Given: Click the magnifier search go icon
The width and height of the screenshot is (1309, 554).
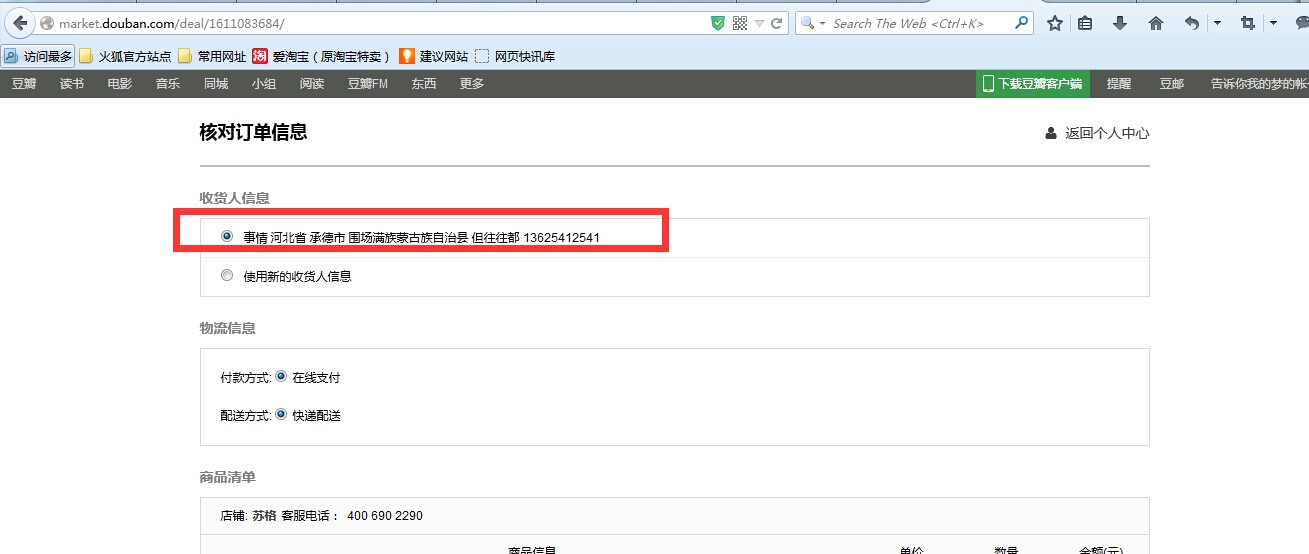Looking at the screenshot, I should (1022, 22).
